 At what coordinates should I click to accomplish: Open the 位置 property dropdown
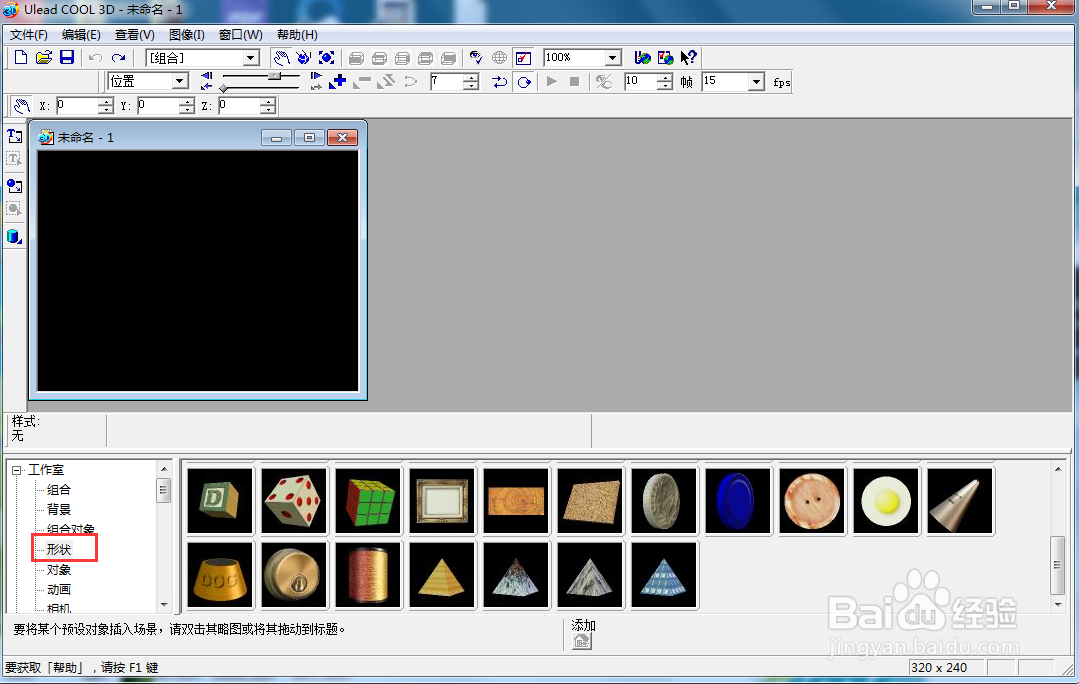pyautogui.click(x=180, y=81)
